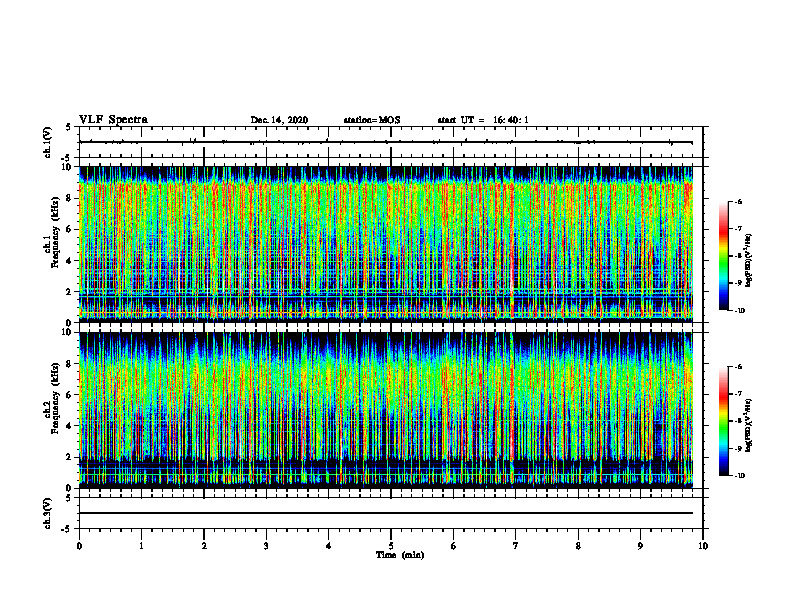The height and width of the screenshot is (612, 792).
Task: Click the "6" tick on the Time axis
Action: coord(454,546)
